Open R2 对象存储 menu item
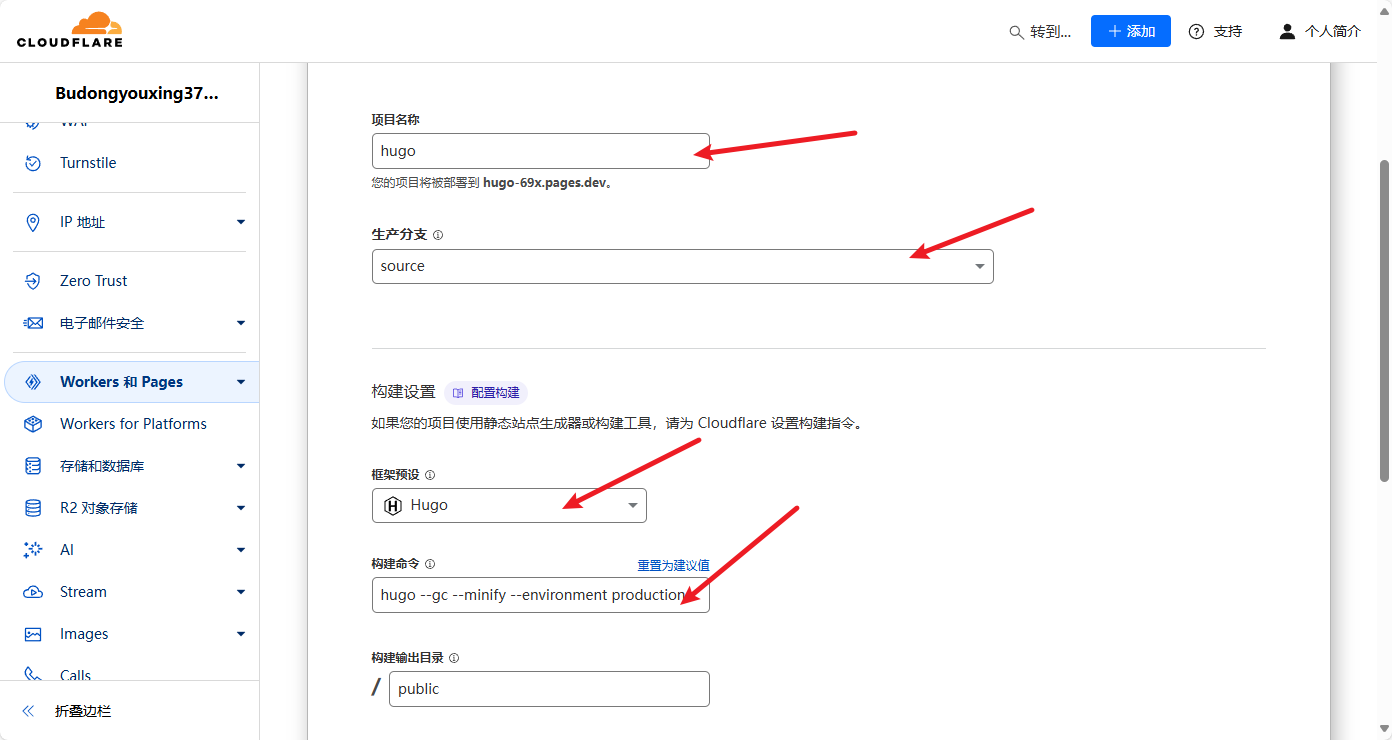This screenshot has width=1392, height=740. tap(99, 508)
